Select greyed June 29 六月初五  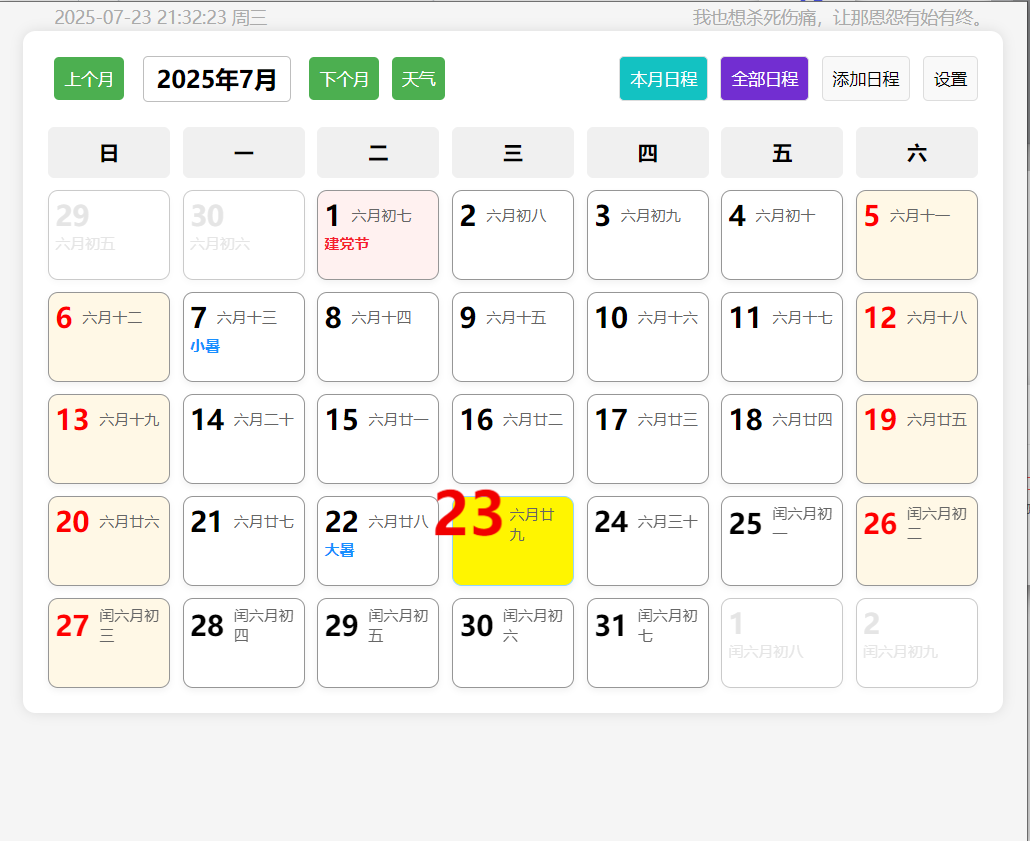[109, 235]
